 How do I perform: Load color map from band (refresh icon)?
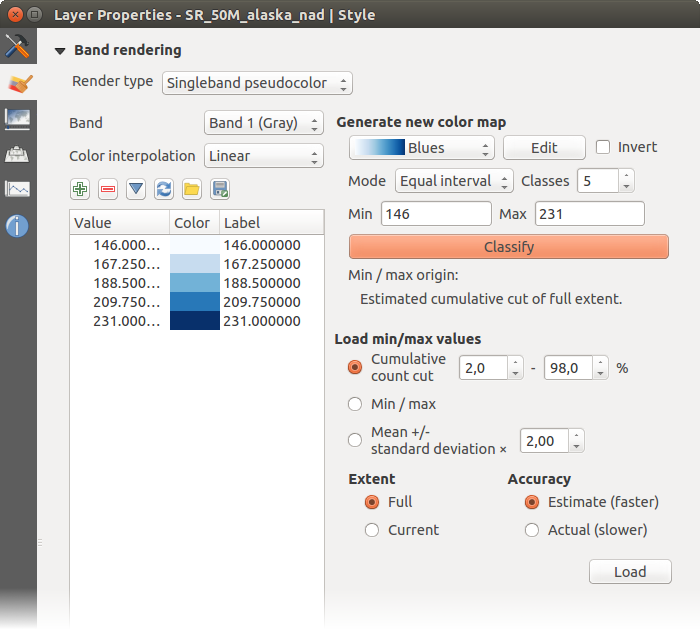(x=164, y=189)
